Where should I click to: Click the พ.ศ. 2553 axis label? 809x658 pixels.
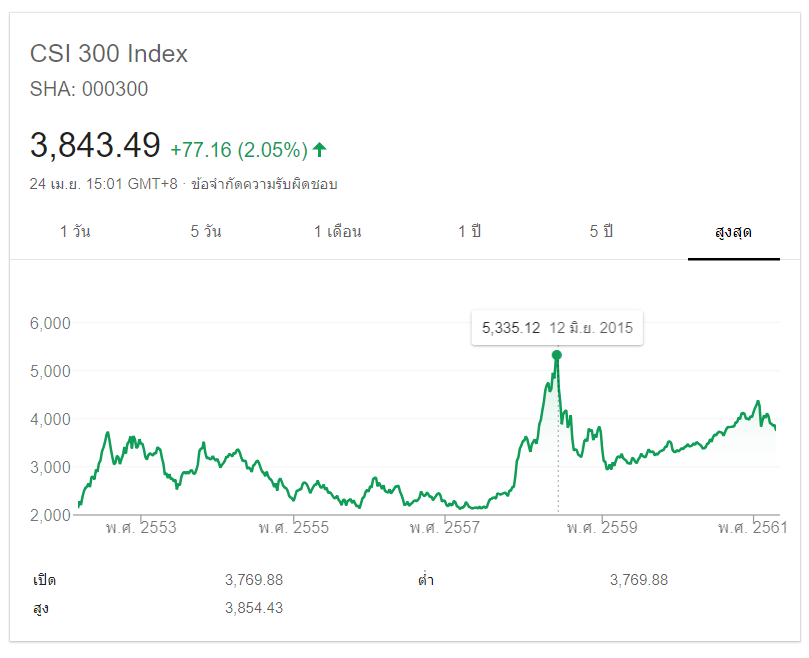[x=141, y=527]
